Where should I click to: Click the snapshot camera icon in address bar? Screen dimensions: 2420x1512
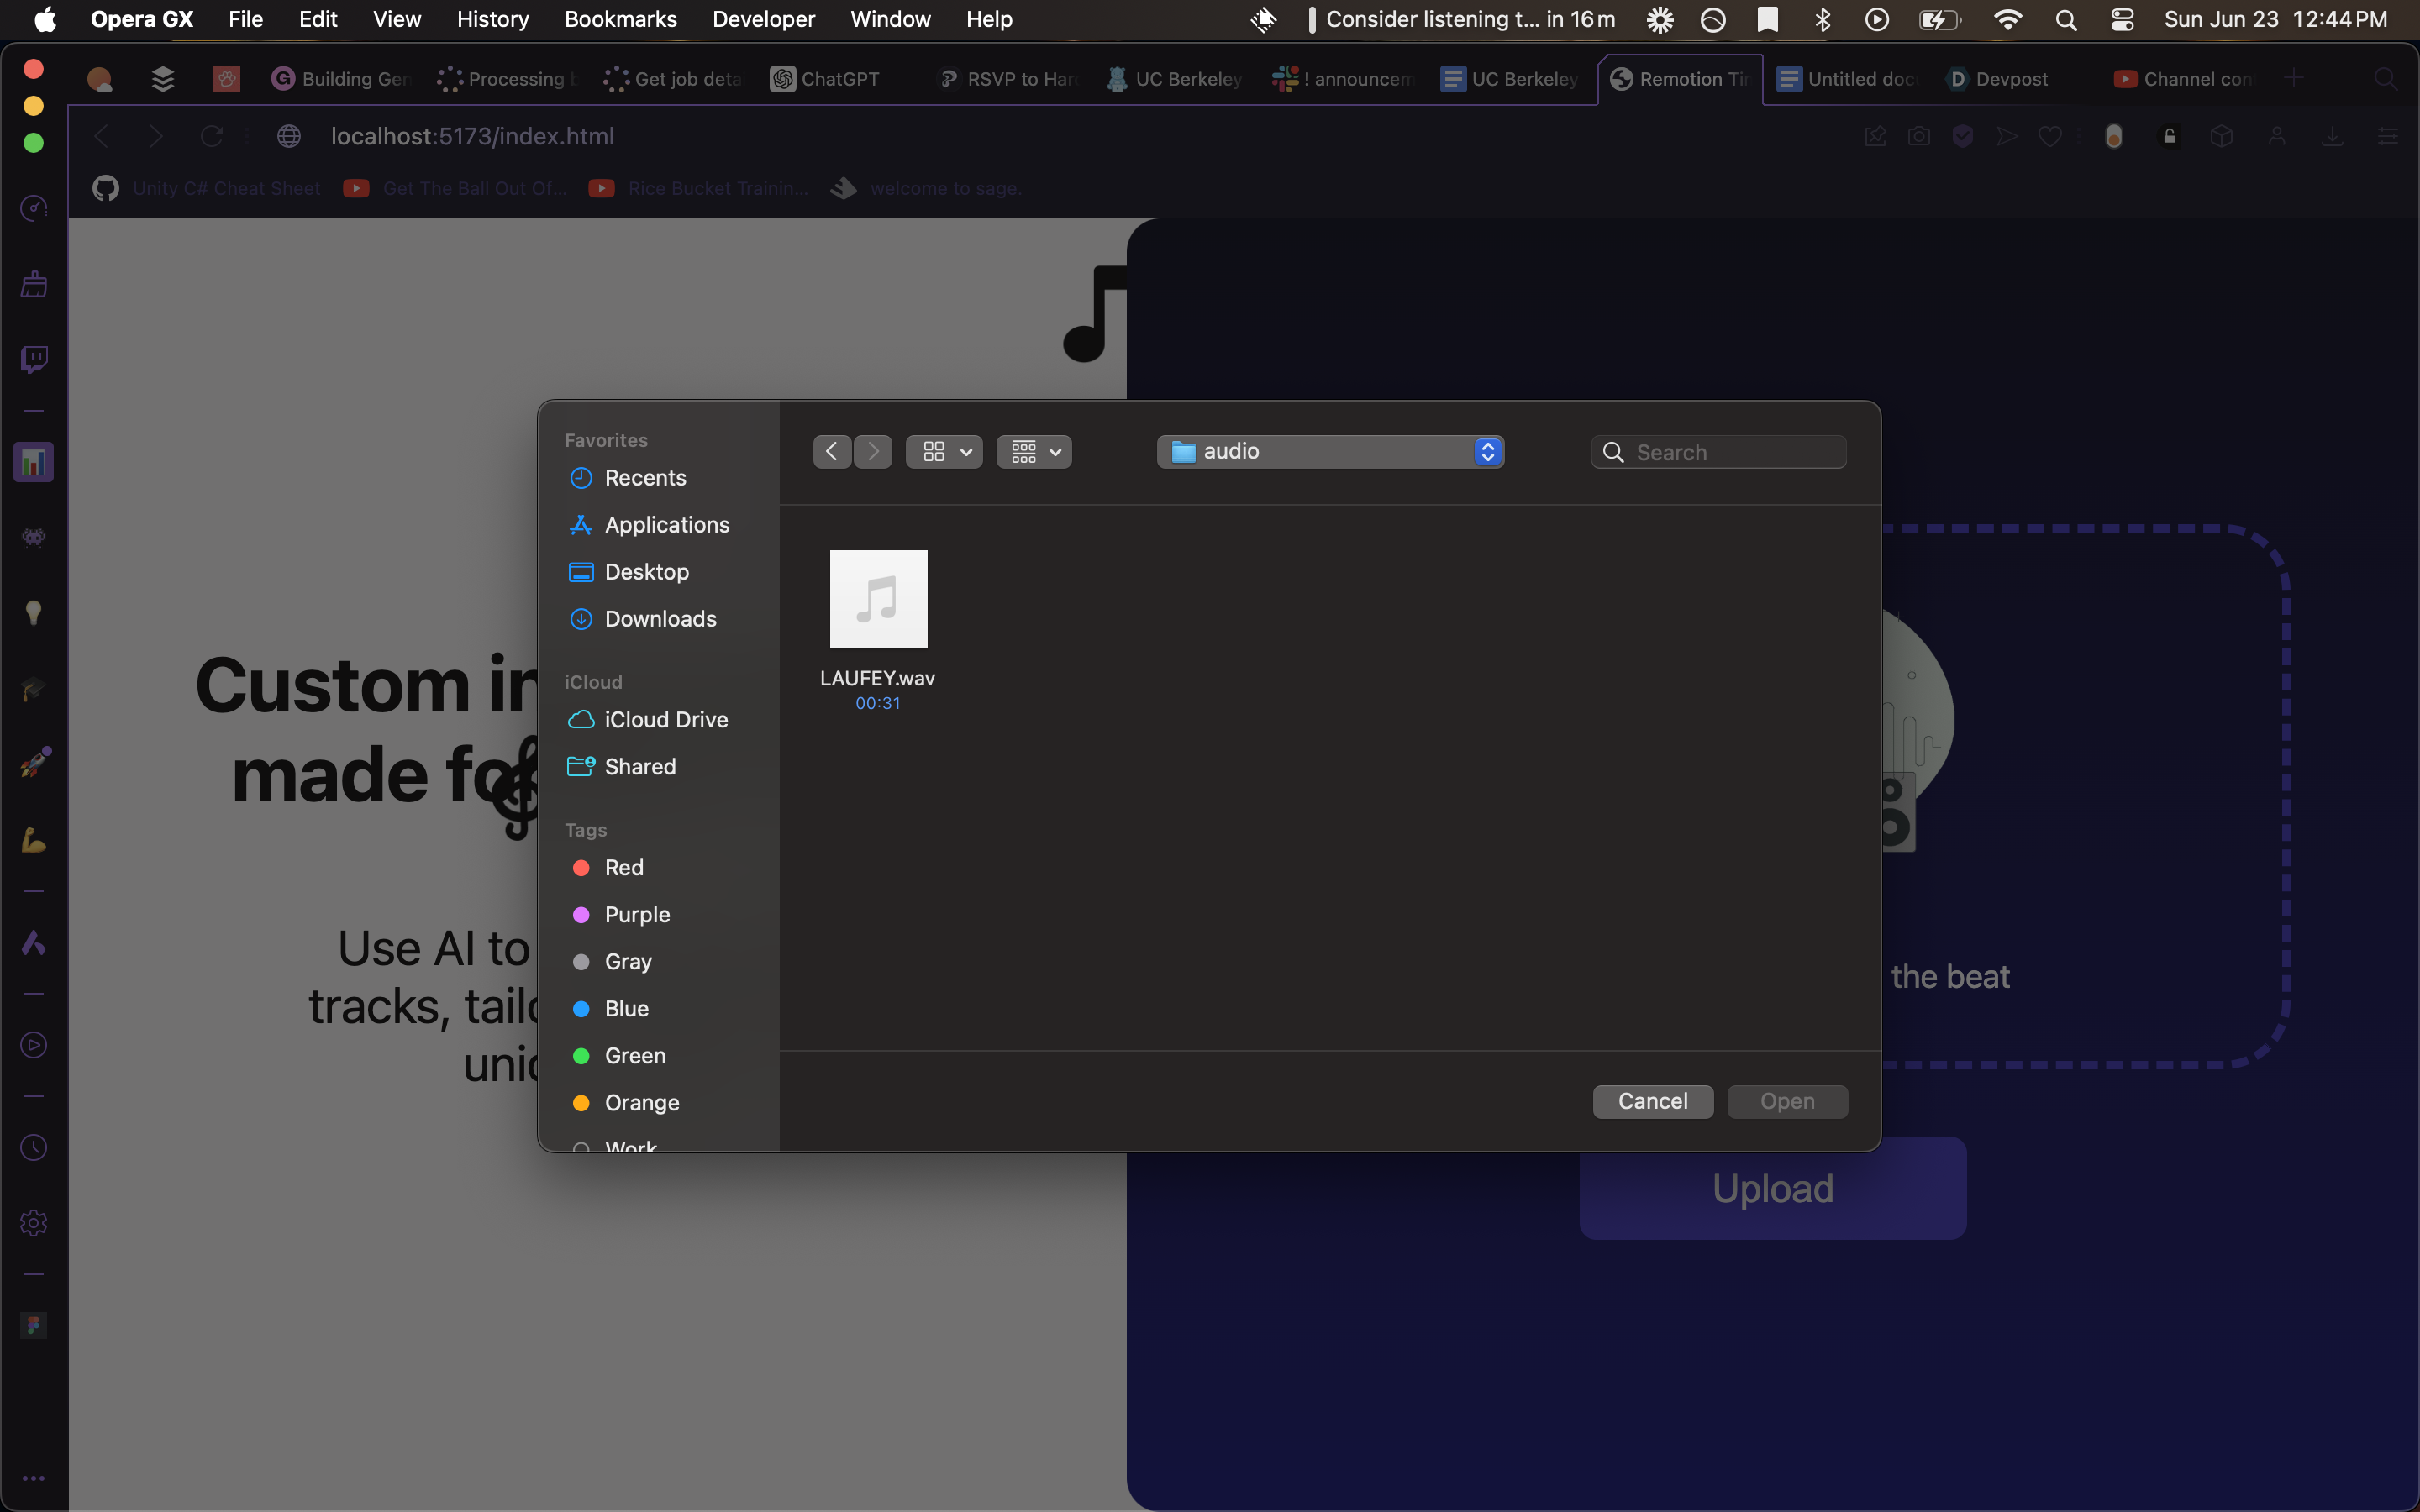(x=1918, y=136)
